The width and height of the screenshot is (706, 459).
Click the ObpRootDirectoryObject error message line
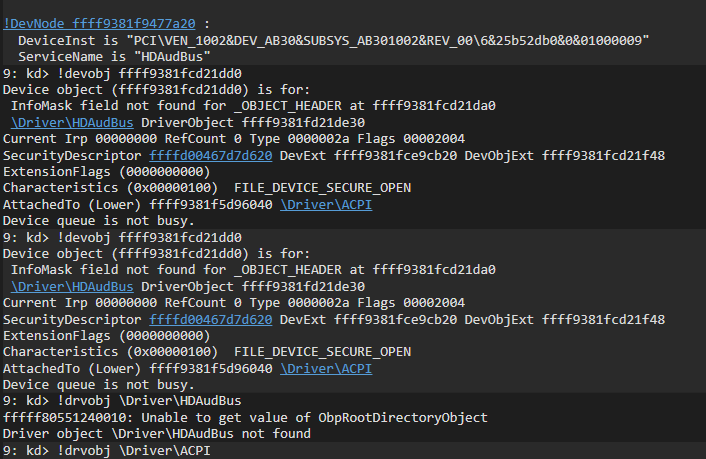tap(245, 417)
